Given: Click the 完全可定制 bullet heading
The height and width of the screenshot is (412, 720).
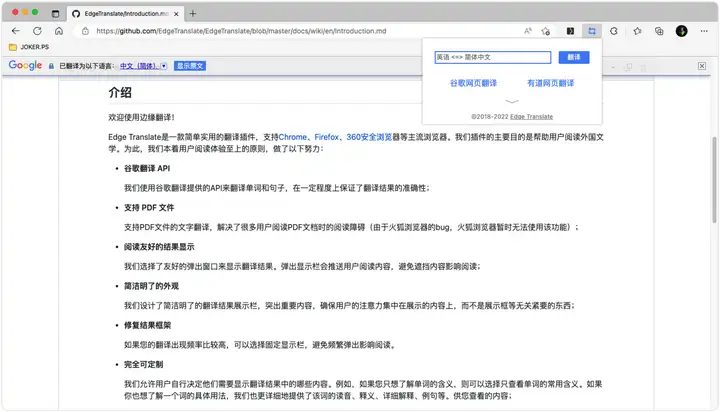Looking at the screenshot, I should [x=143, y=364].
